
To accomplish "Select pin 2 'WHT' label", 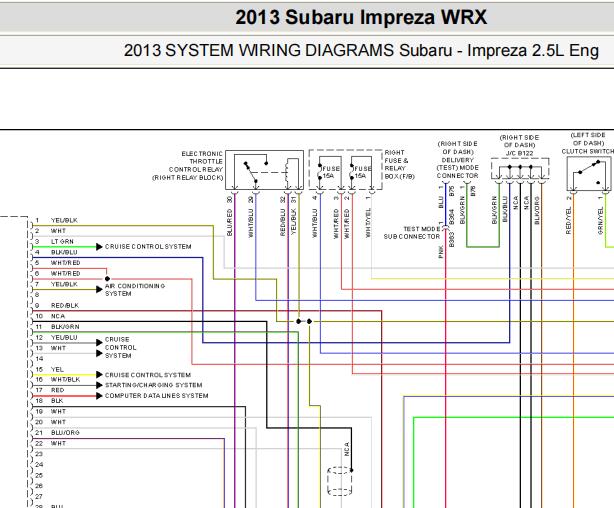I will pyautogui.click(x=58, y=231).
